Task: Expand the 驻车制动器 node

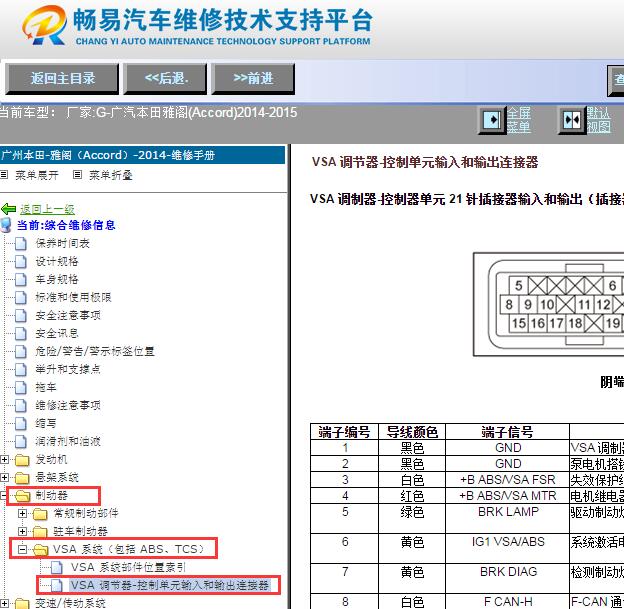Action: pos(23,531)
